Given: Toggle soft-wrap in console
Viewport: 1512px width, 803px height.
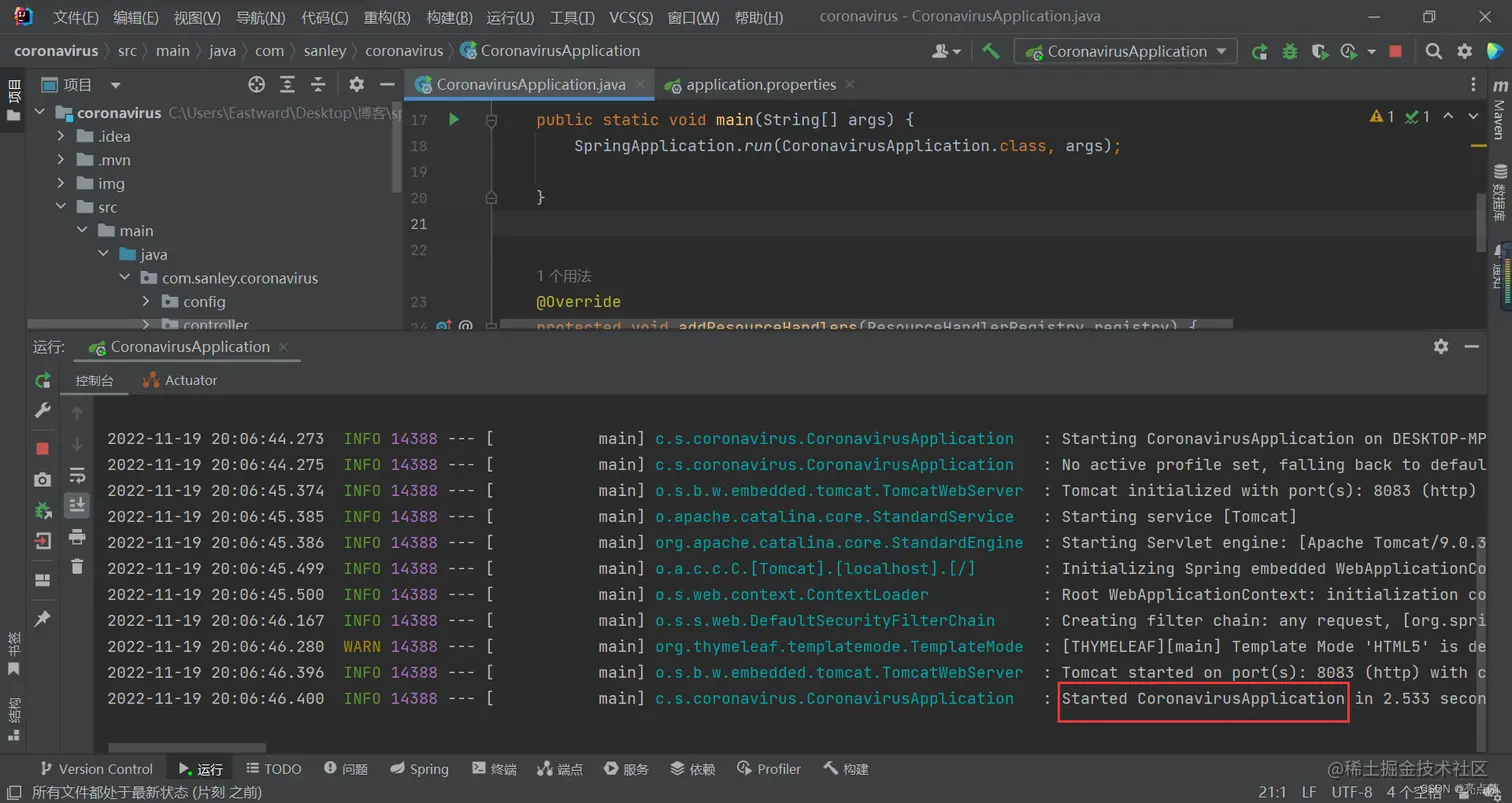Looking at the screenshot, I should tap(77, 475).
